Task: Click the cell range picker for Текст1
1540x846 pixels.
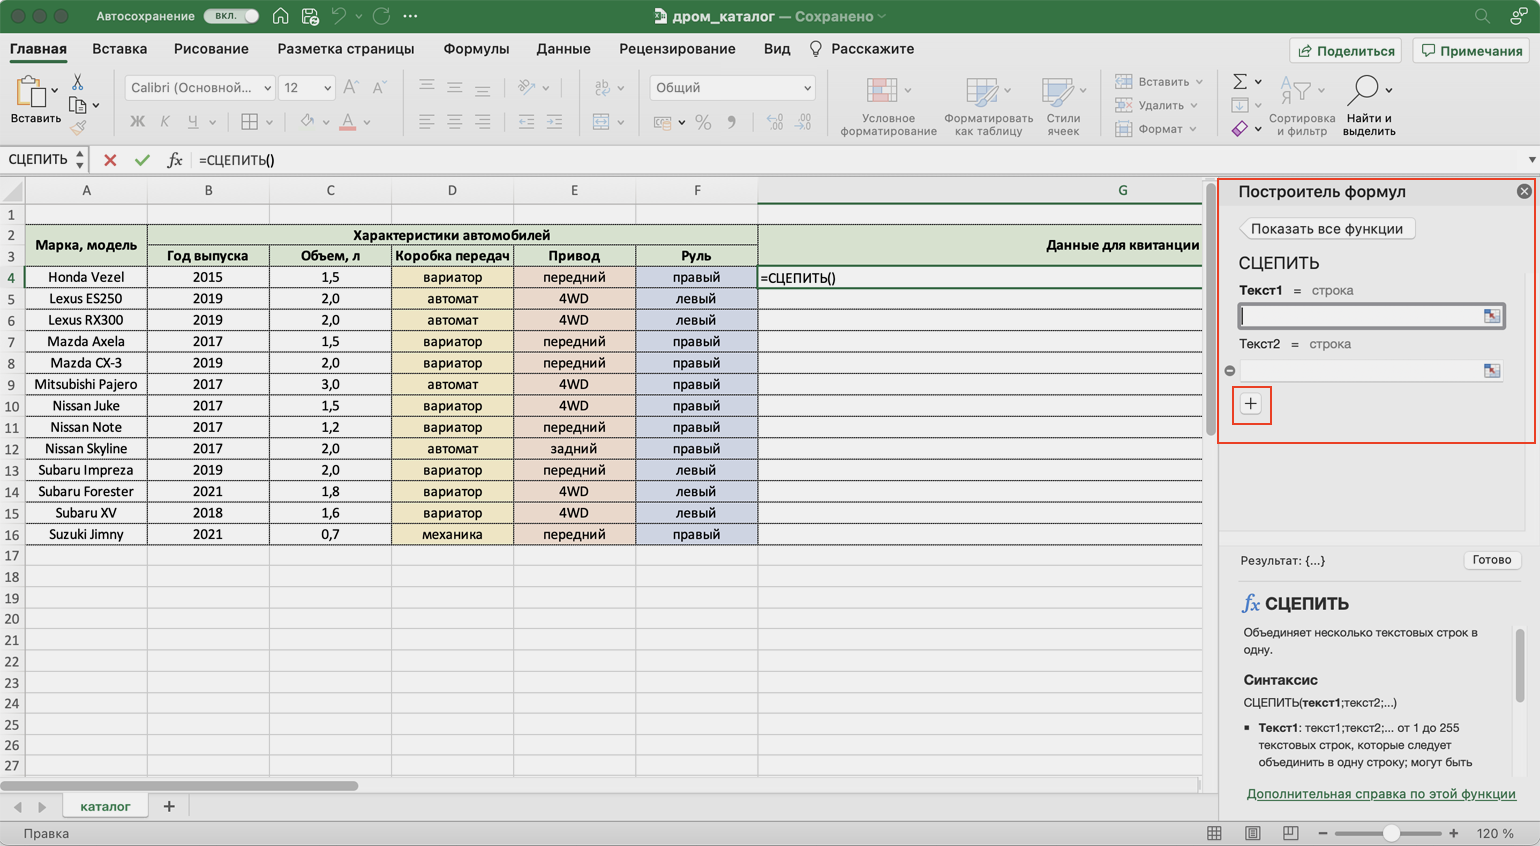Action: [x=1491, y=316]
